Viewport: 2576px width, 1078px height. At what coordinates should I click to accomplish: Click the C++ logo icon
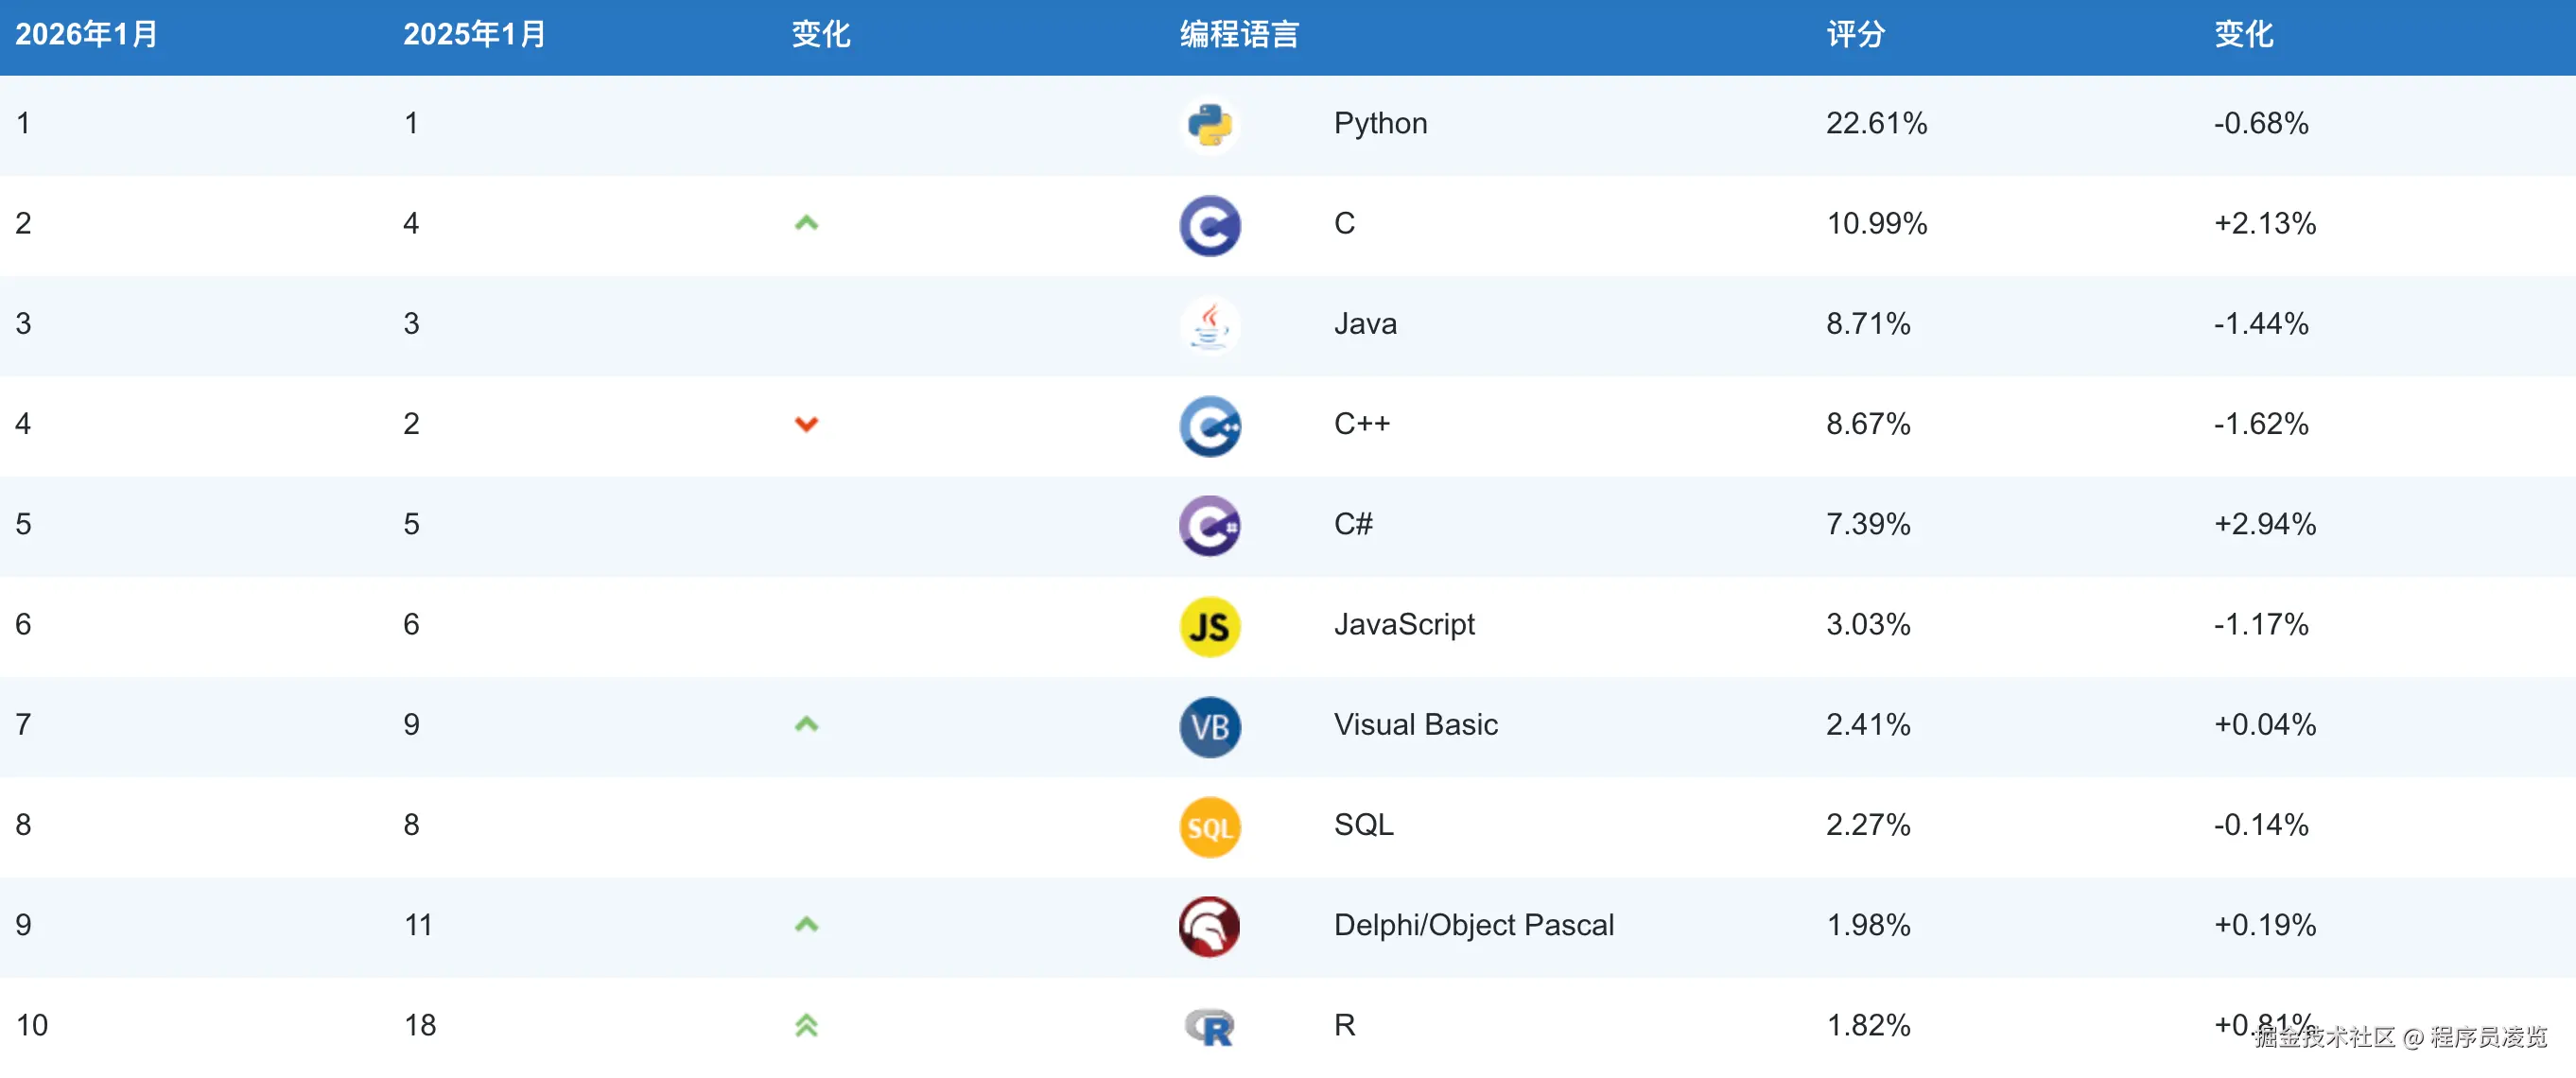[1209, 425]
